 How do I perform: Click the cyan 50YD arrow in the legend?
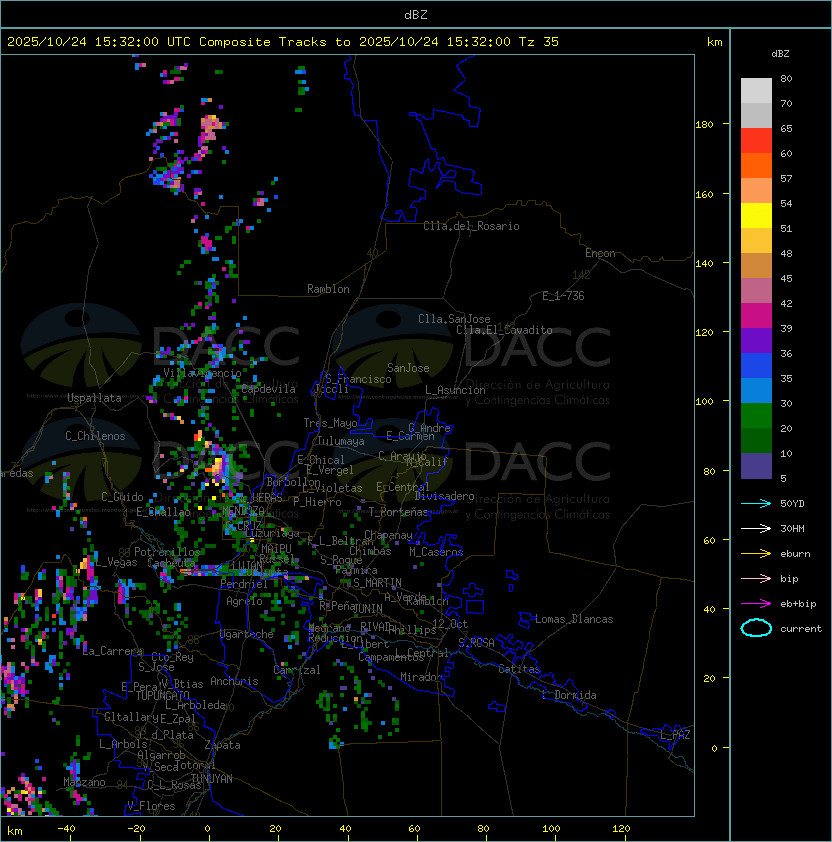click(756, 504)
